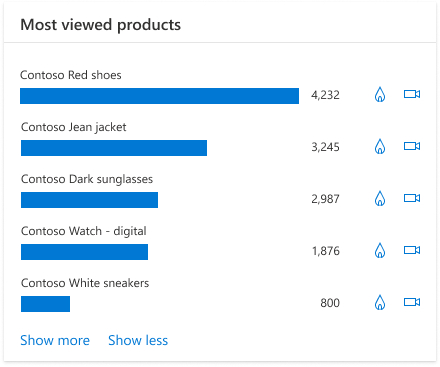Image resolution: width=440 pixels, height=367 pixels.
Task: Open heatmap for Contoso Watch - digital
Action: click(x=380, y=250)
